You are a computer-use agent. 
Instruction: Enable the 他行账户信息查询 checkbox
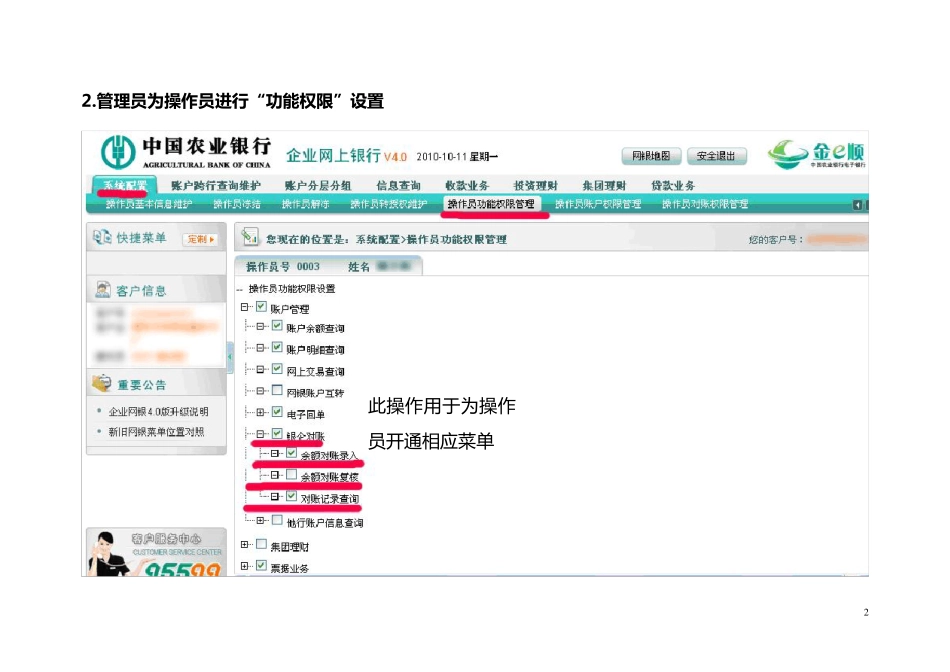(277, 520)
